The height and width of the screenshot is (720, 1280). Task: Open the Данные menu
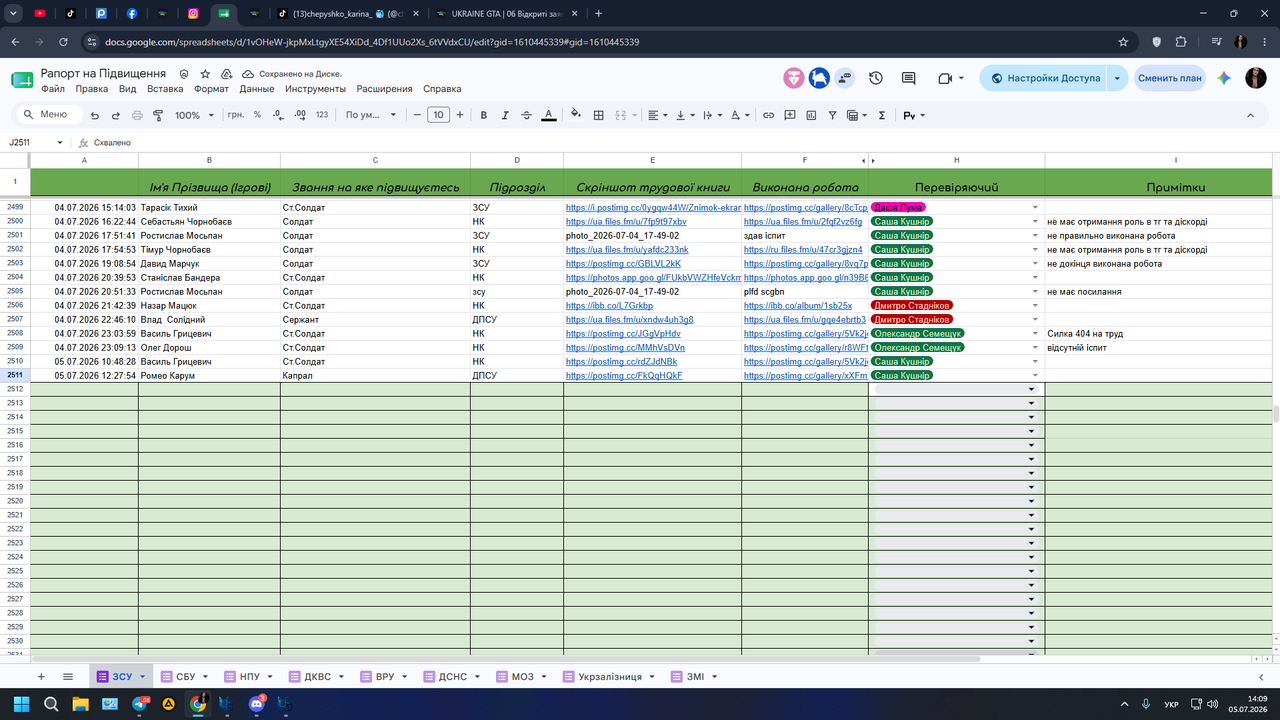coord(257,89)
